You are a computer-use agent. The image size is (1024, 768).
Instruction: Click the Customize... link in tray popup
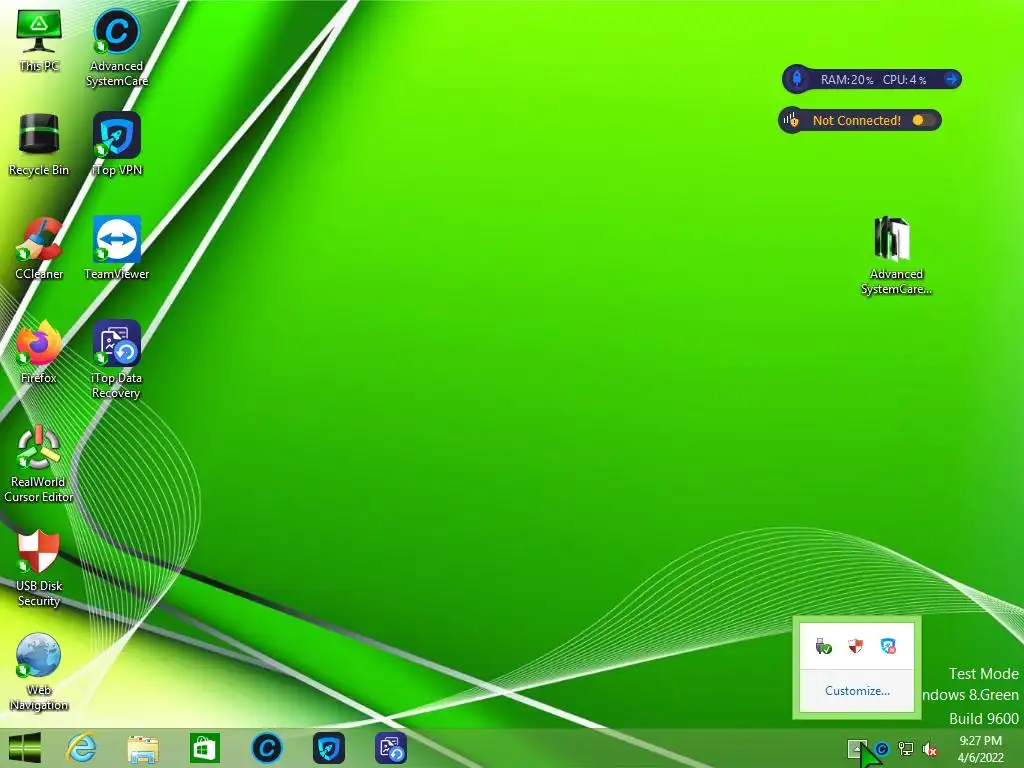857,691
